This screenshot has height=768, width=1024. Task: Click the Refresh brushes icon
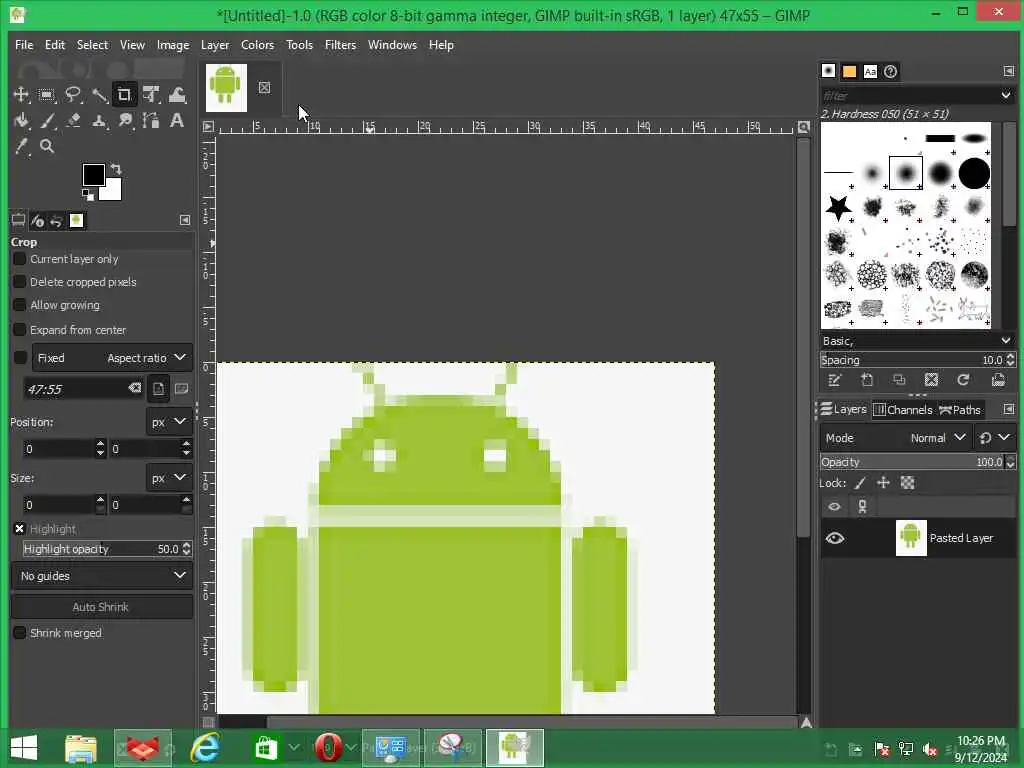pyautogui.click(x=963, y=380)
